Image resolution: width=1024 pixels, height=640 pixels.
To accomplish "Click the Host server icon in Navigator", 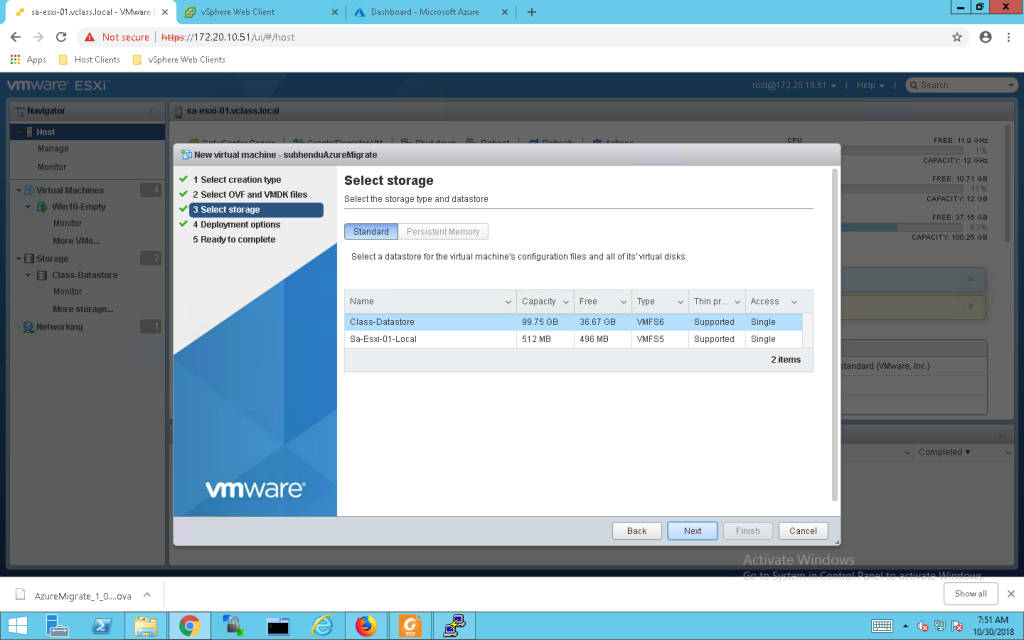I will pos(29,132).
